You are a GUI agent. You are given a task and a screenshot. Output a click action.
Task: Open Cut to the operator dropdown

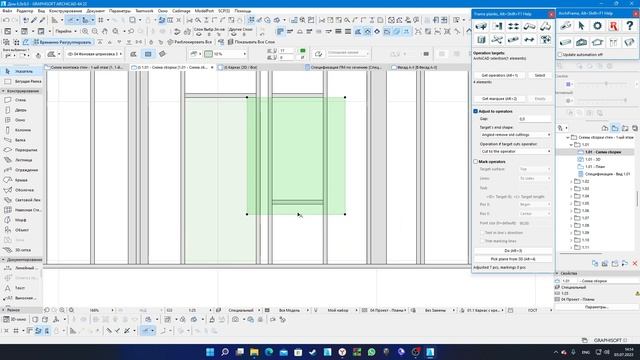point(516,151)
